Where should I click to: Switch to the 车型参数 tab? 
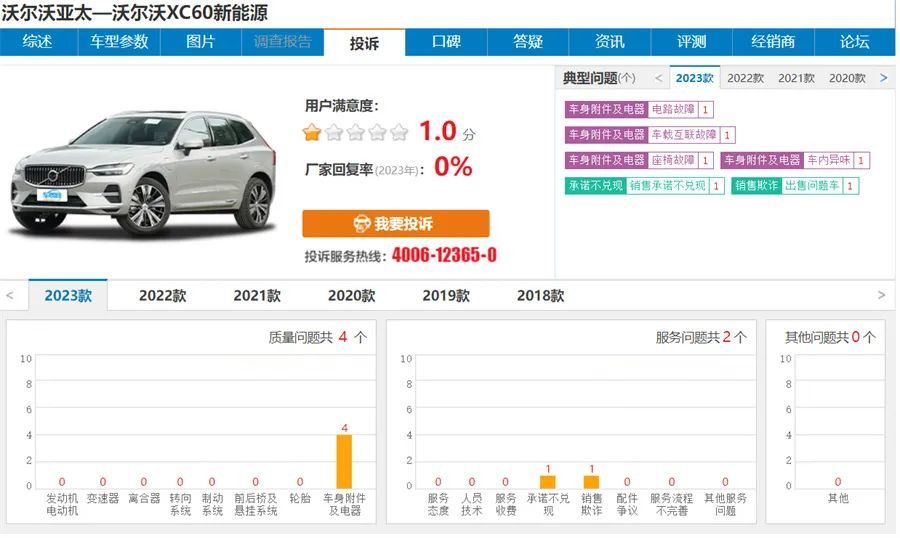pos(119,42)
